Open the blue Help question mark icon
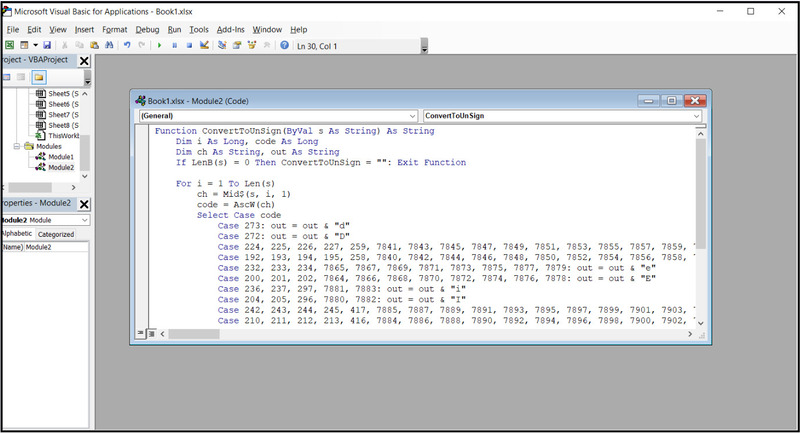Screen dimensions: 800x433 click(x=285, y=45)
